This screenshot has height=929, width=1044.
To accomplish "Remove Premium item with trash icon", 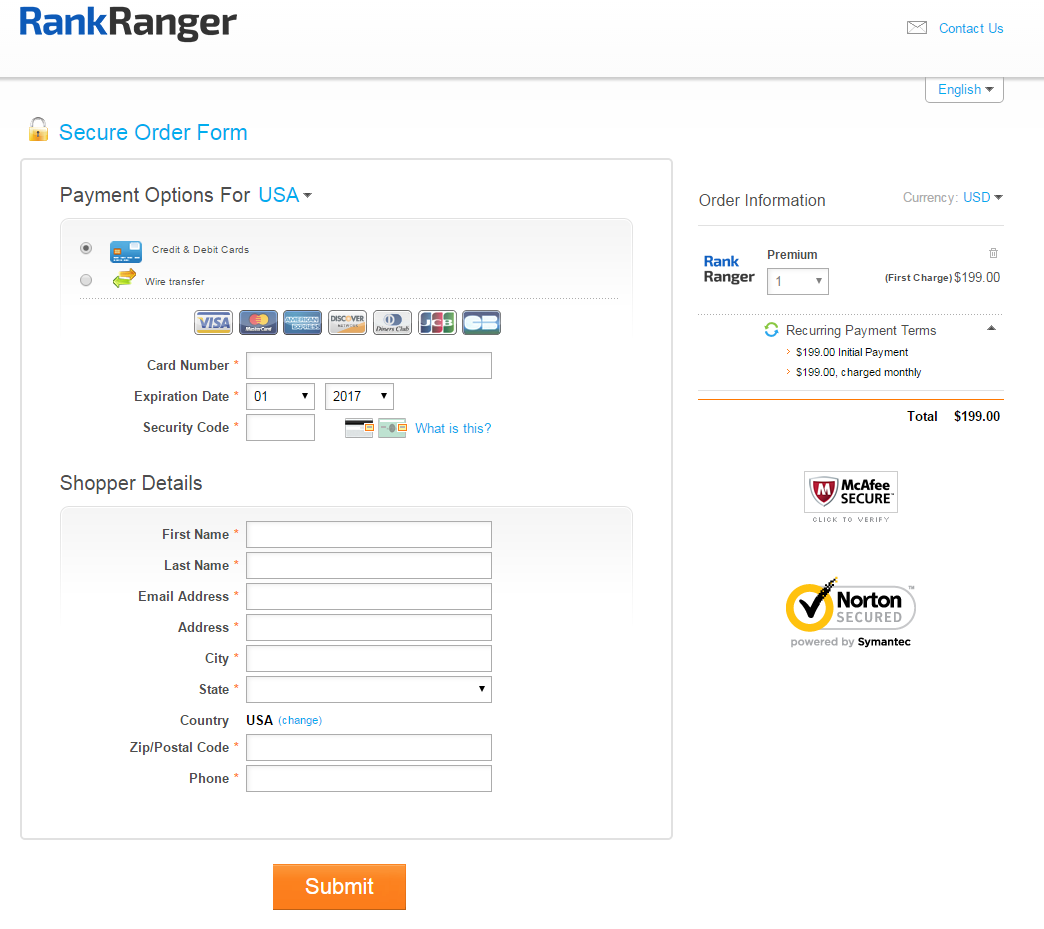I will click(x=993, y=254).
